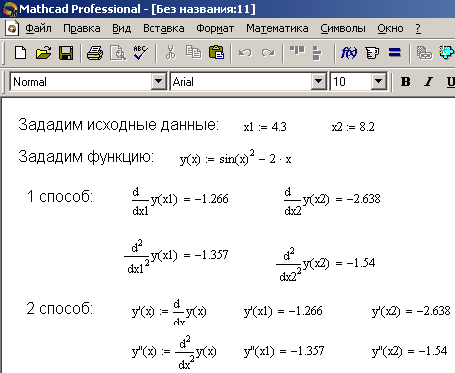Click the New document icon
This screenshot has width=455, height=373.
[20, 53]
